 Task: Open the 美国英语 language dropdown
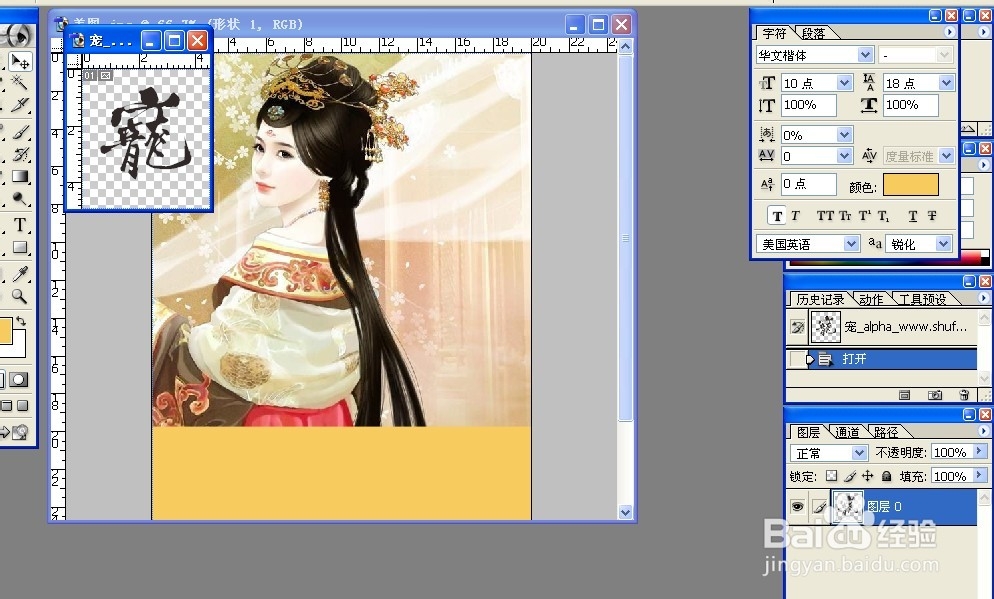pyautogui.click(x=851, y=244)
